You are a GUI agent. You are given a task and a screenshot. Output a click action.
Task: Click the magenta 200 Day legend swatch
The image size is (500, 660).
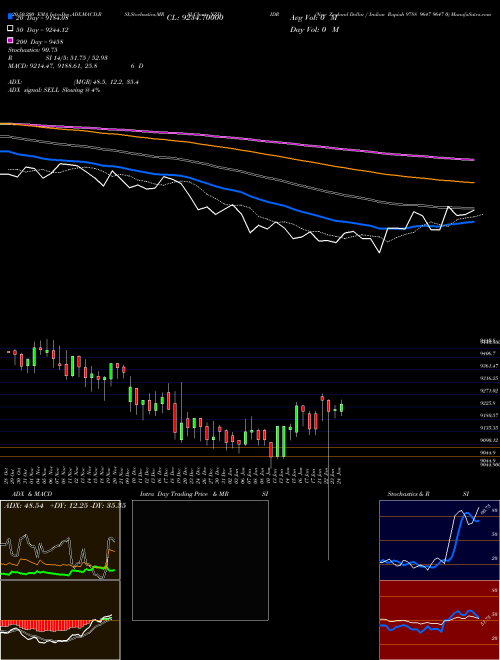point(10,40)
